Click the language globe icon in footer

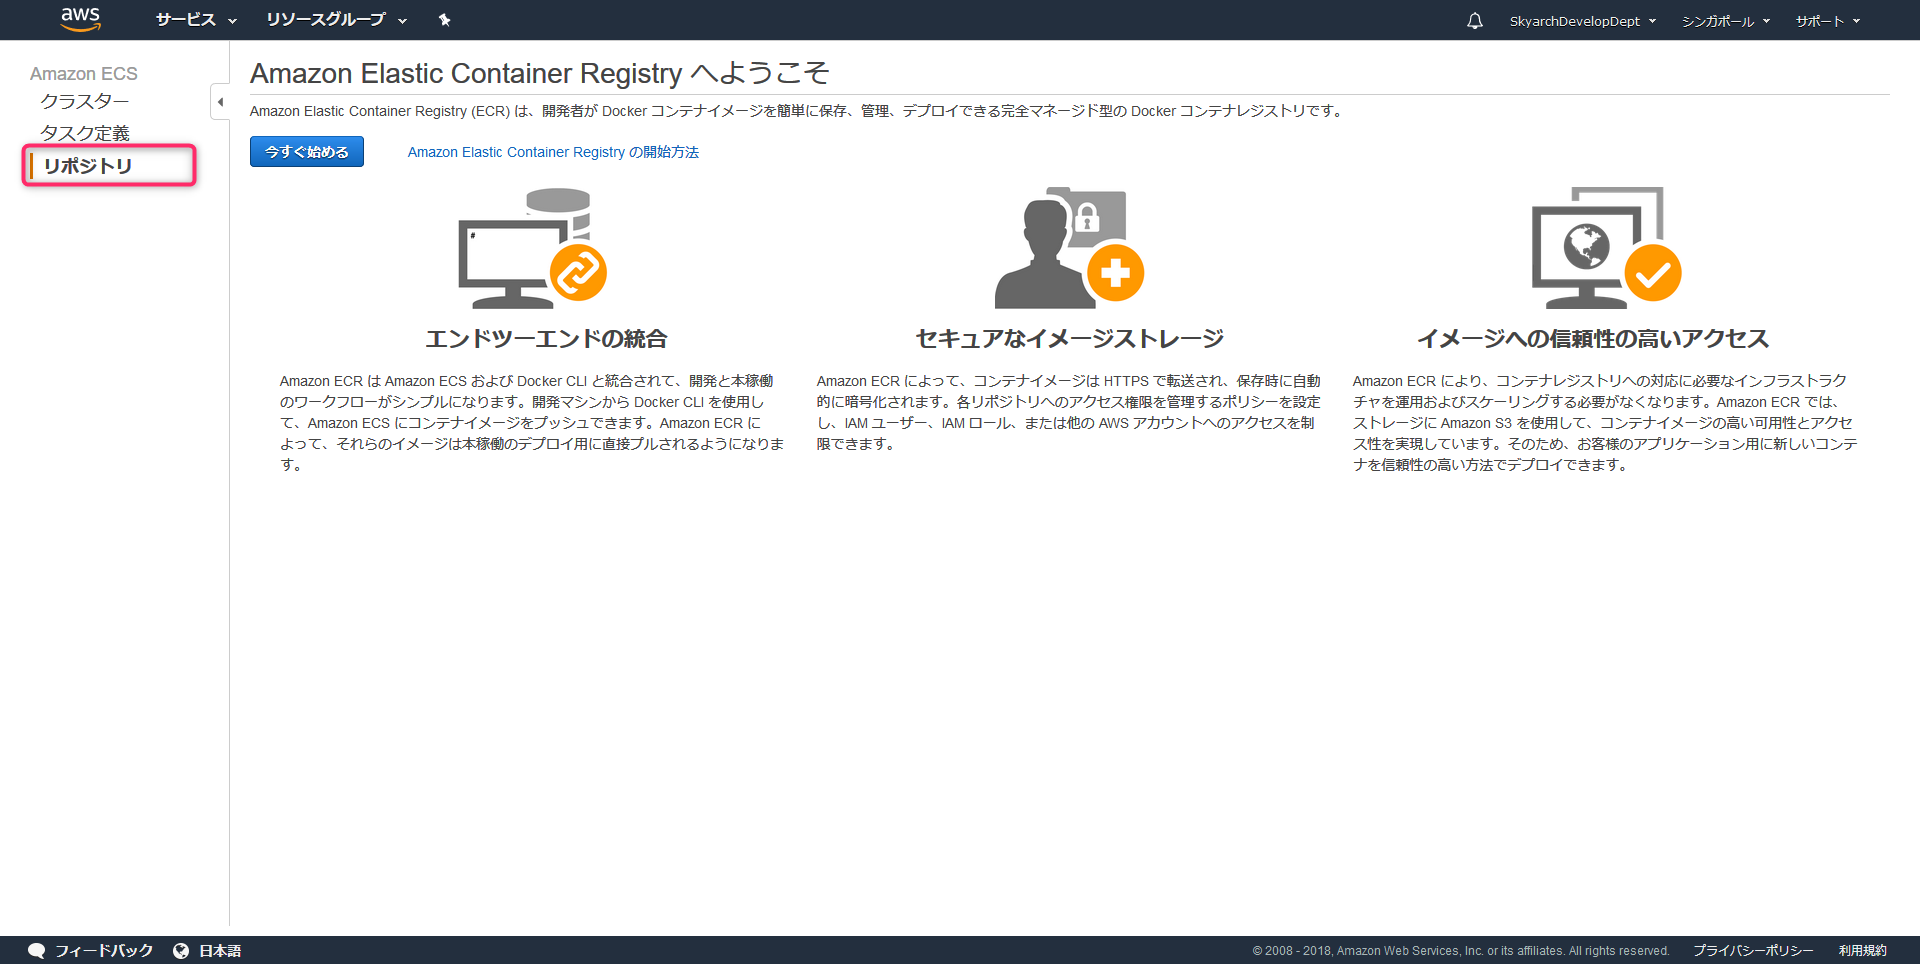click(x=181, y=951)
